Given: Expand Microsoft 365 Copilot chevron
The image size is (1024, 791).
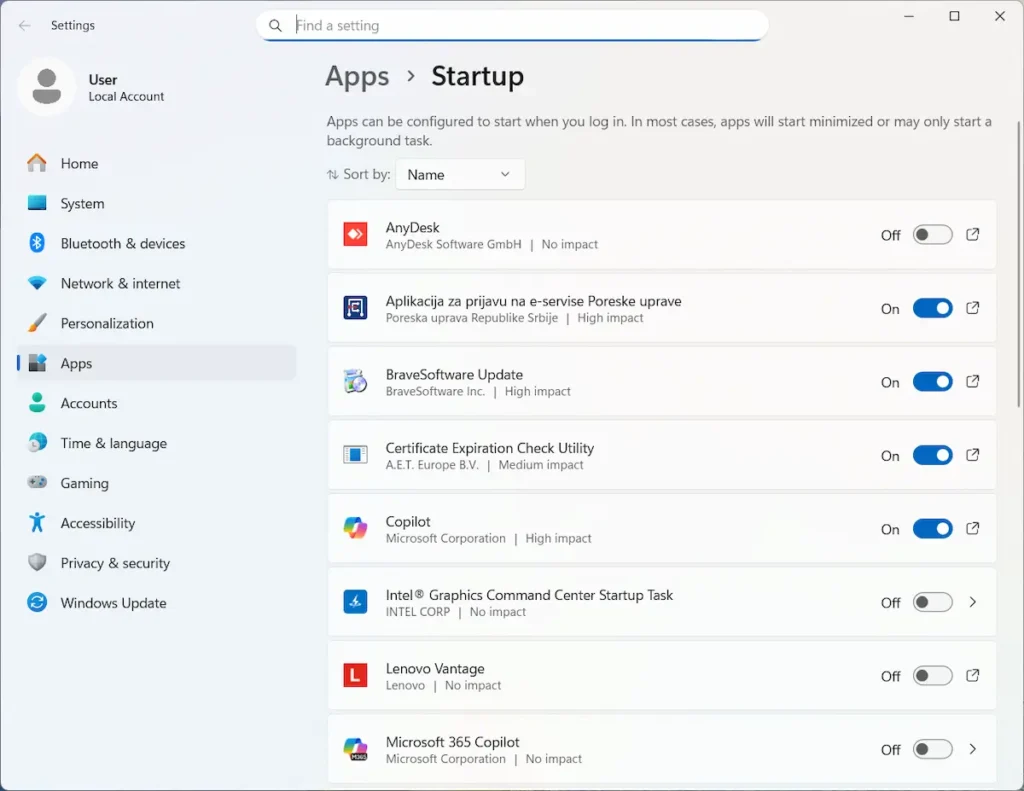Looking at the screenshot, I should [x=972, y=749].
